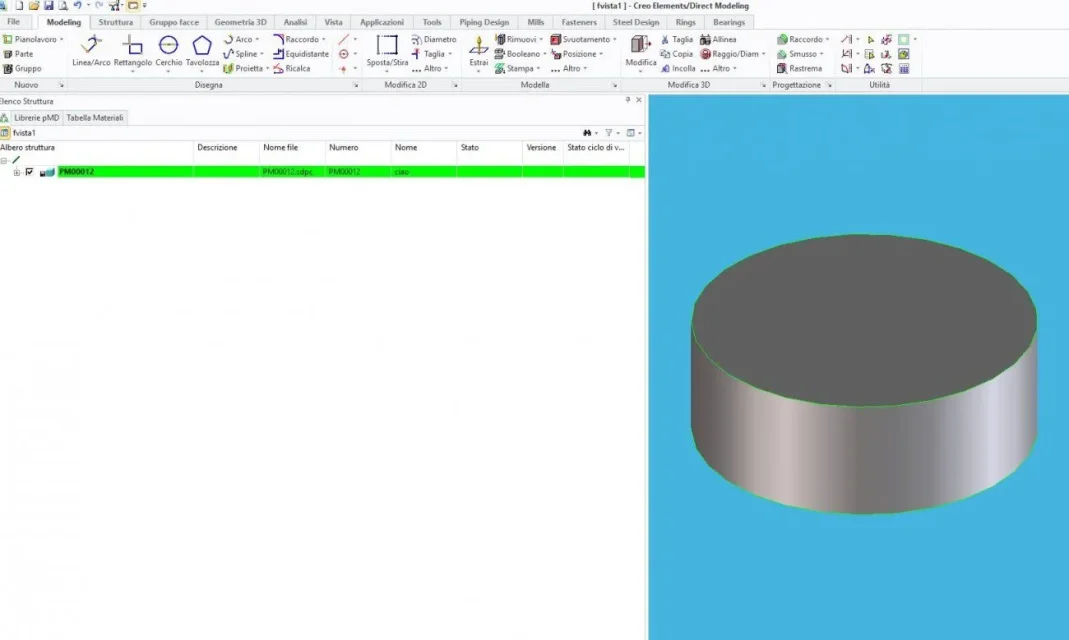Screen dimensions: 1069x640
Task: Click the Undo arrow icon
Action: tap(78, 5)
